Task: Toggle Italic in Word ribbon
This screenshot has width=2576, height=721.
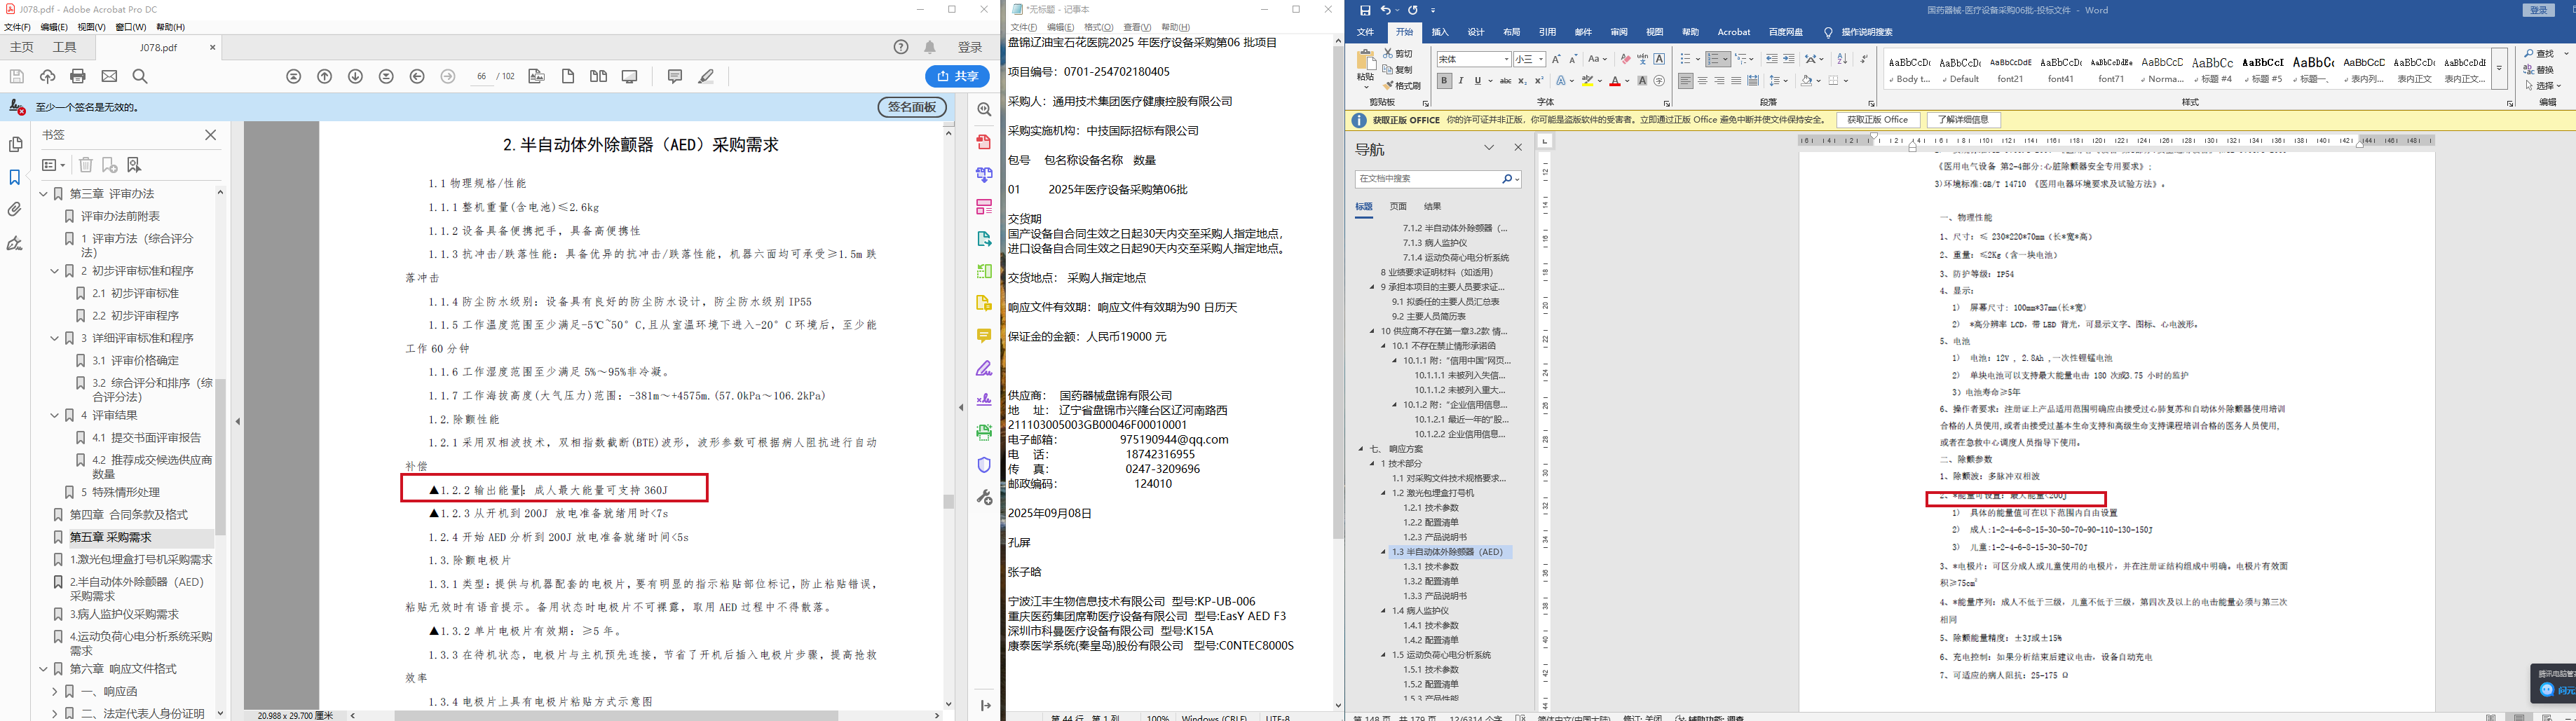Action: click(1461, 81)
